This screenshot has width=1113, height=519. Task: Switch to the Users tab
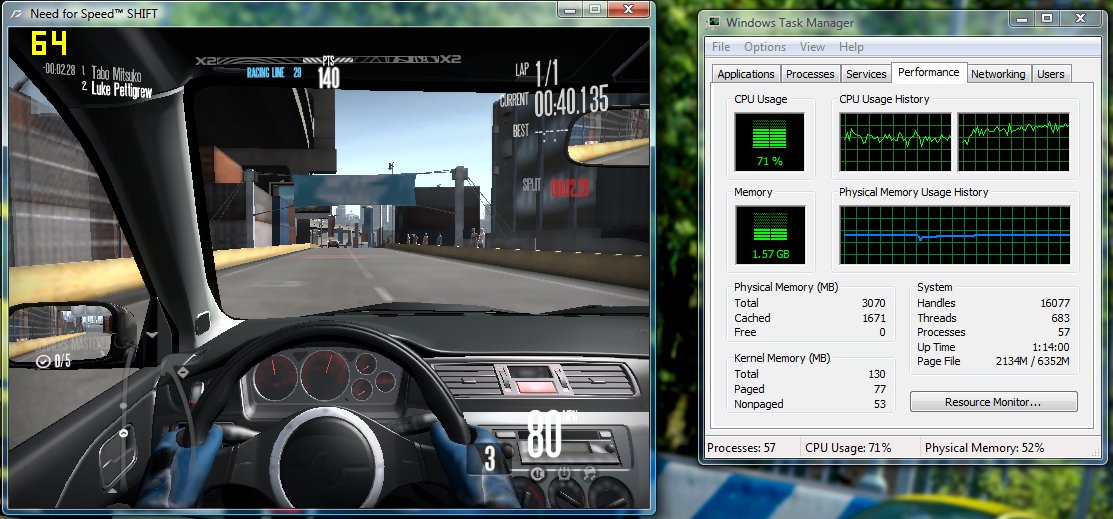click(1051, 74)
